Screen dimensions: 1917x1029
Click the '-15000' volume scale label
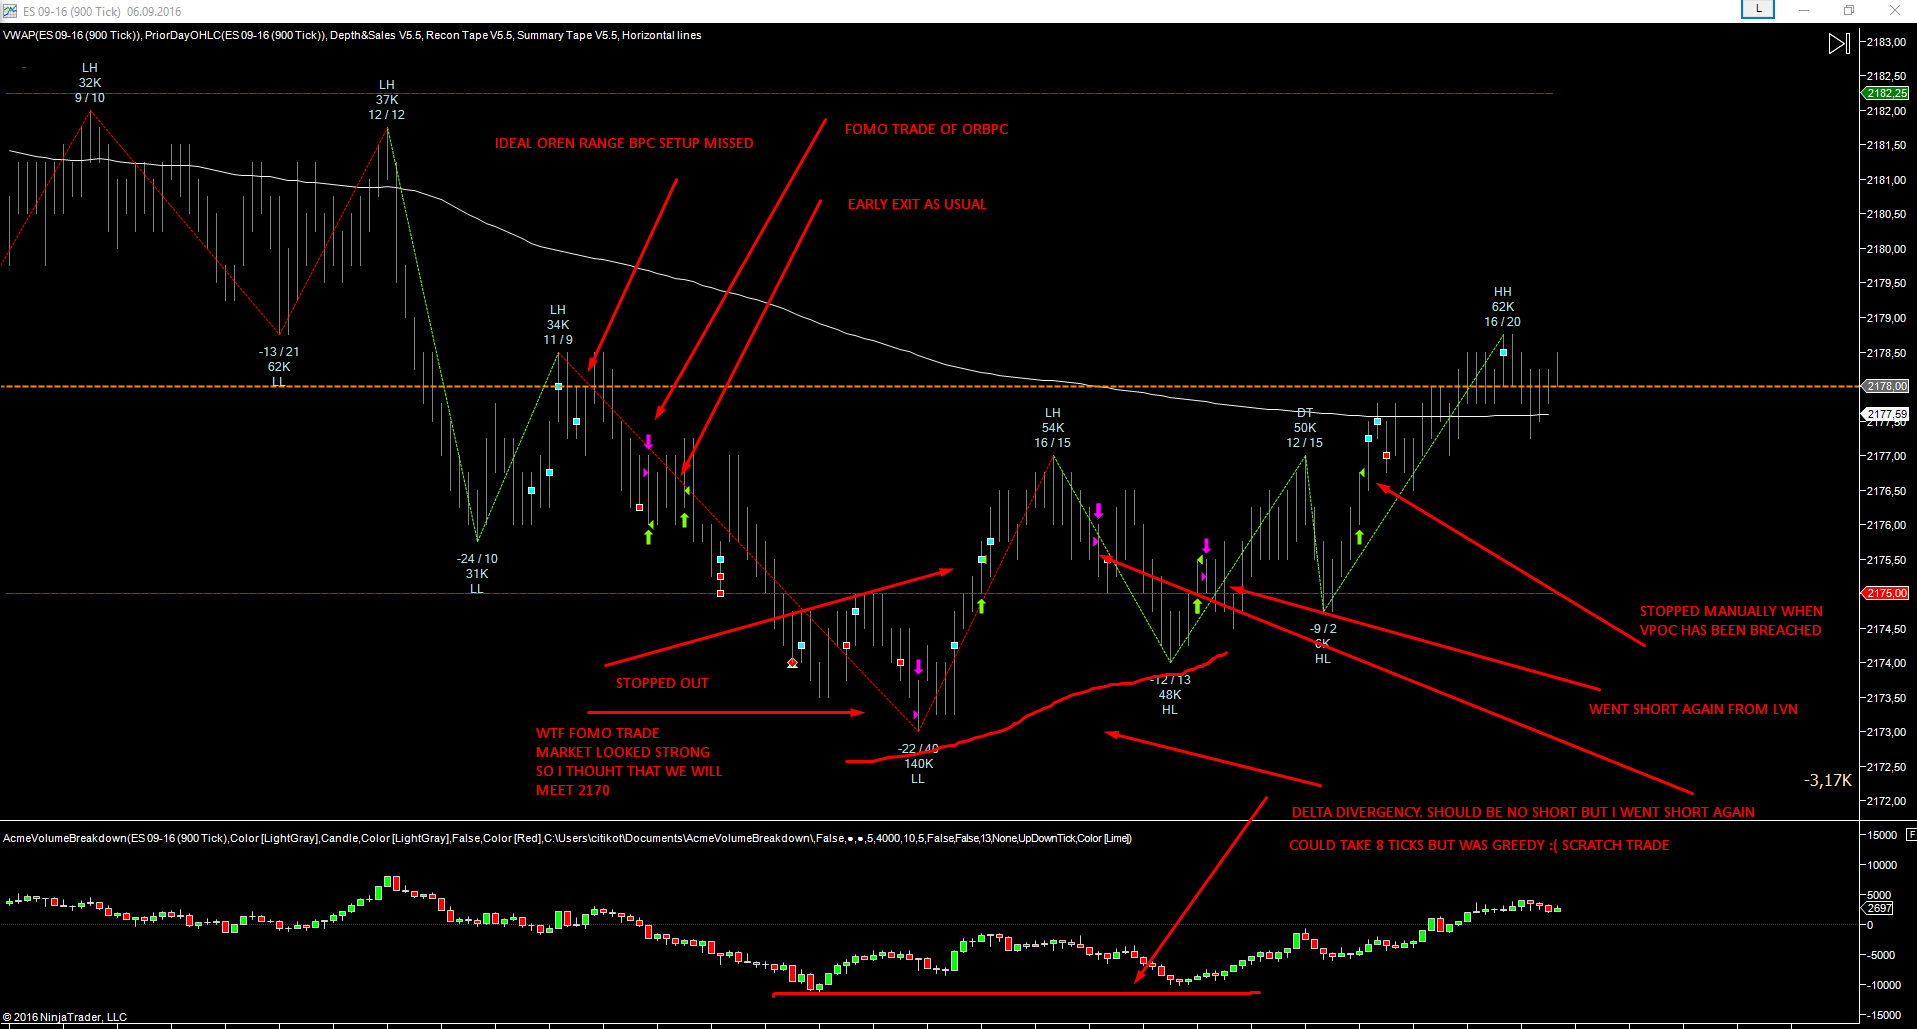tap(1883, 1016)
